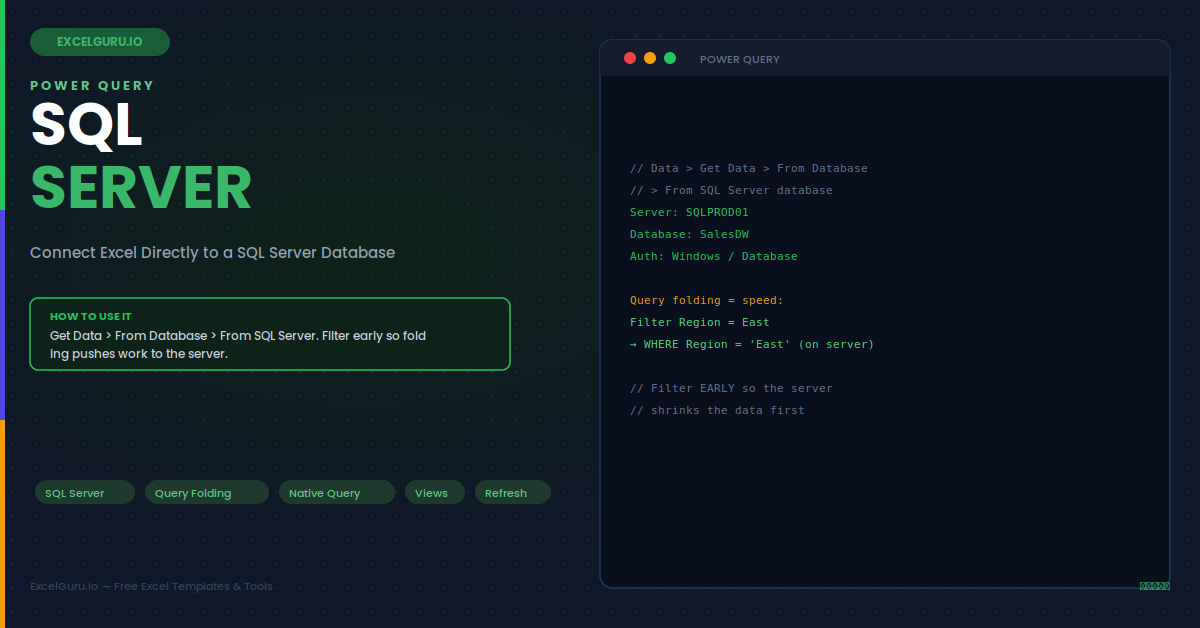
Task: Select the Refresh tag
Action: tap(513, 492)
